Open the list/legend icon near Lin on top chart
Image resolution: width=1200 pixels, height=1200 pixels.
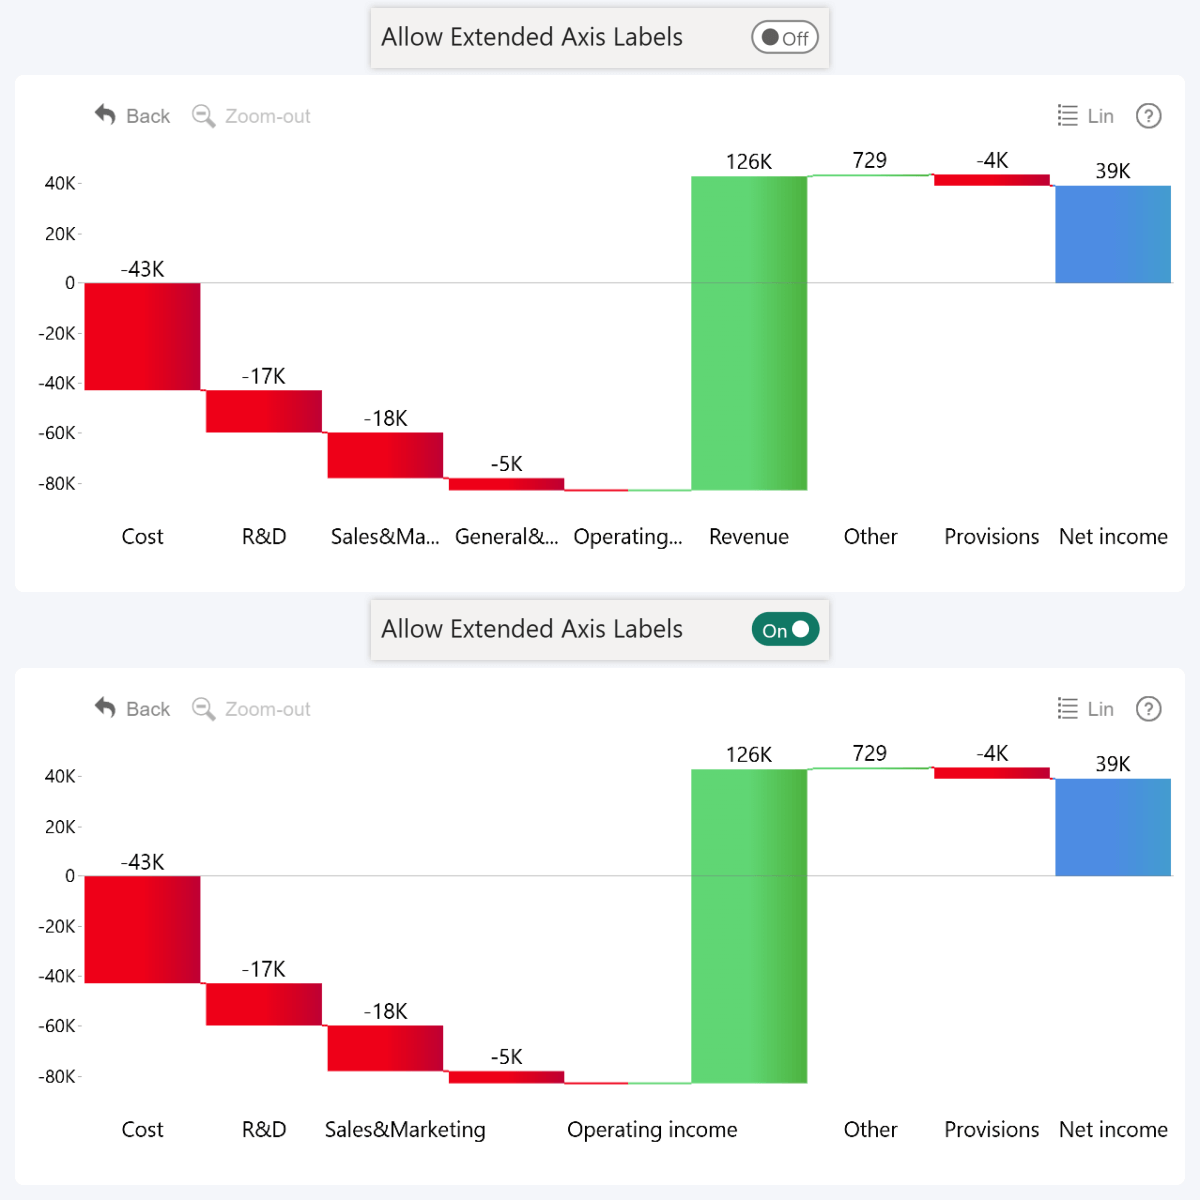[x=1068, y=115]
